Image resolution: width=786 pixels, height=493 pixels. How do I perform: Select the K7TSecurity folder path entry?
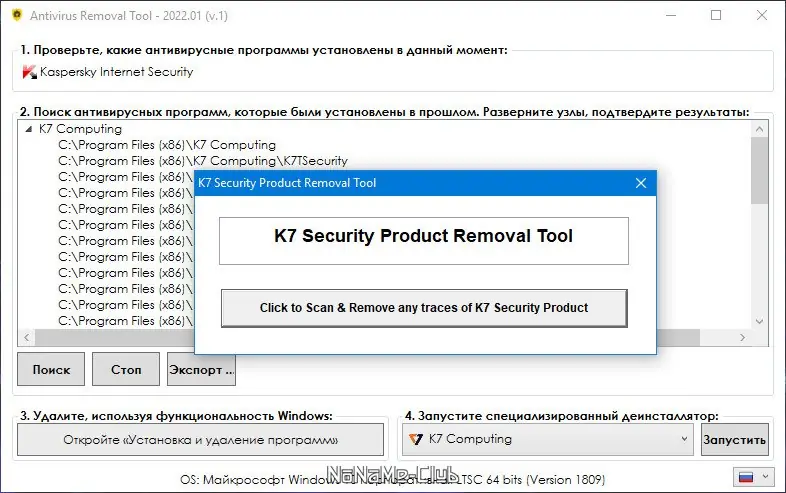(x=203, y=161)
